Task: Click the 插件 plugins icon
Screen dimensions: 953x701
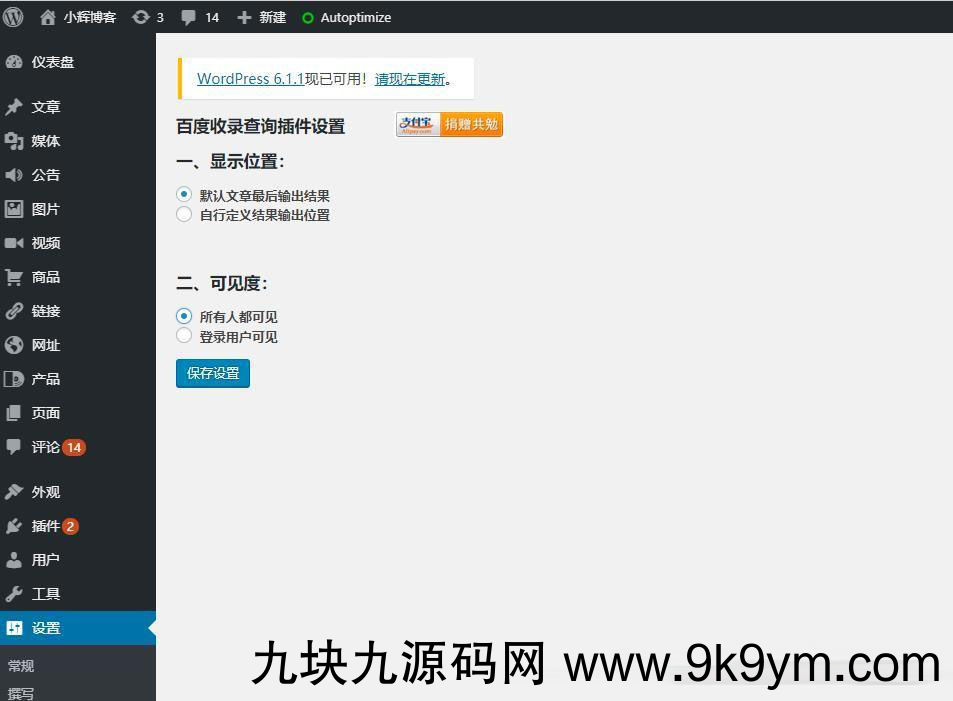Action: coord(14,526)
